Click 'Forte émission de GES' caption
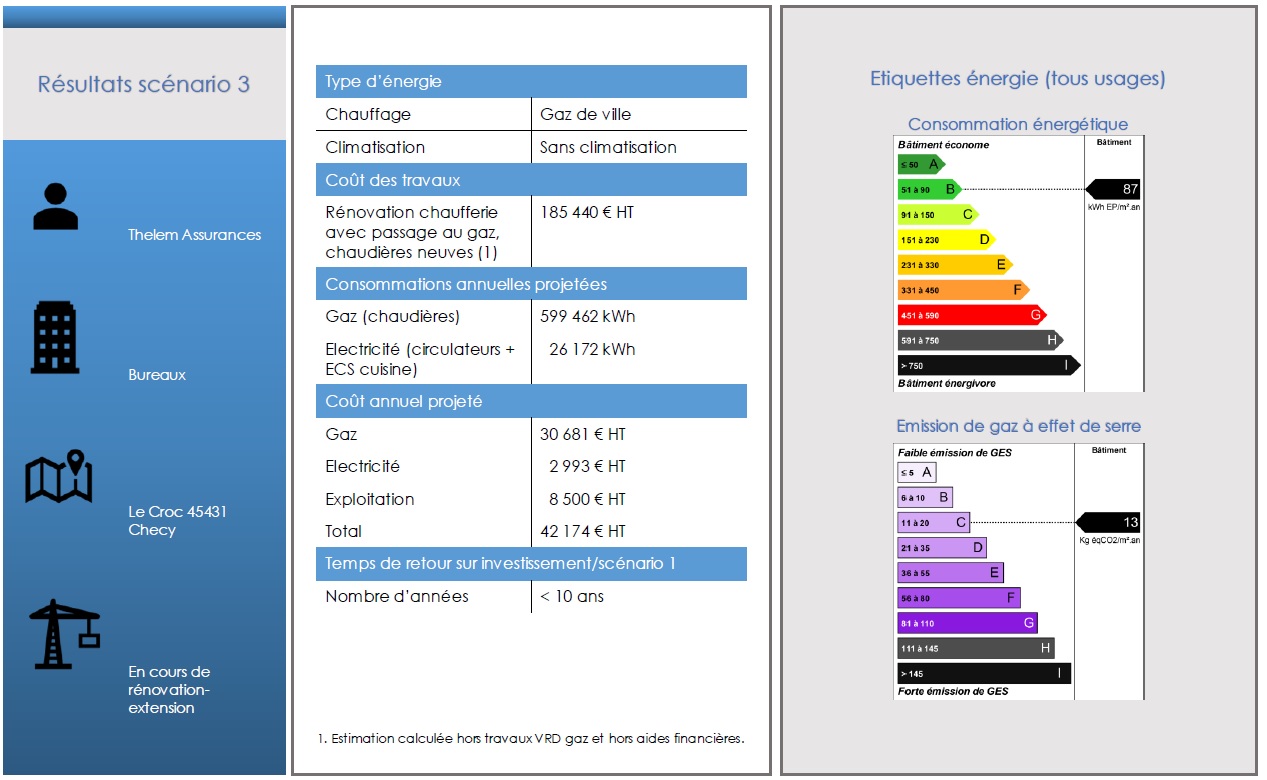Viewport: 1267px width, 780px height. [x=953, y=691]
